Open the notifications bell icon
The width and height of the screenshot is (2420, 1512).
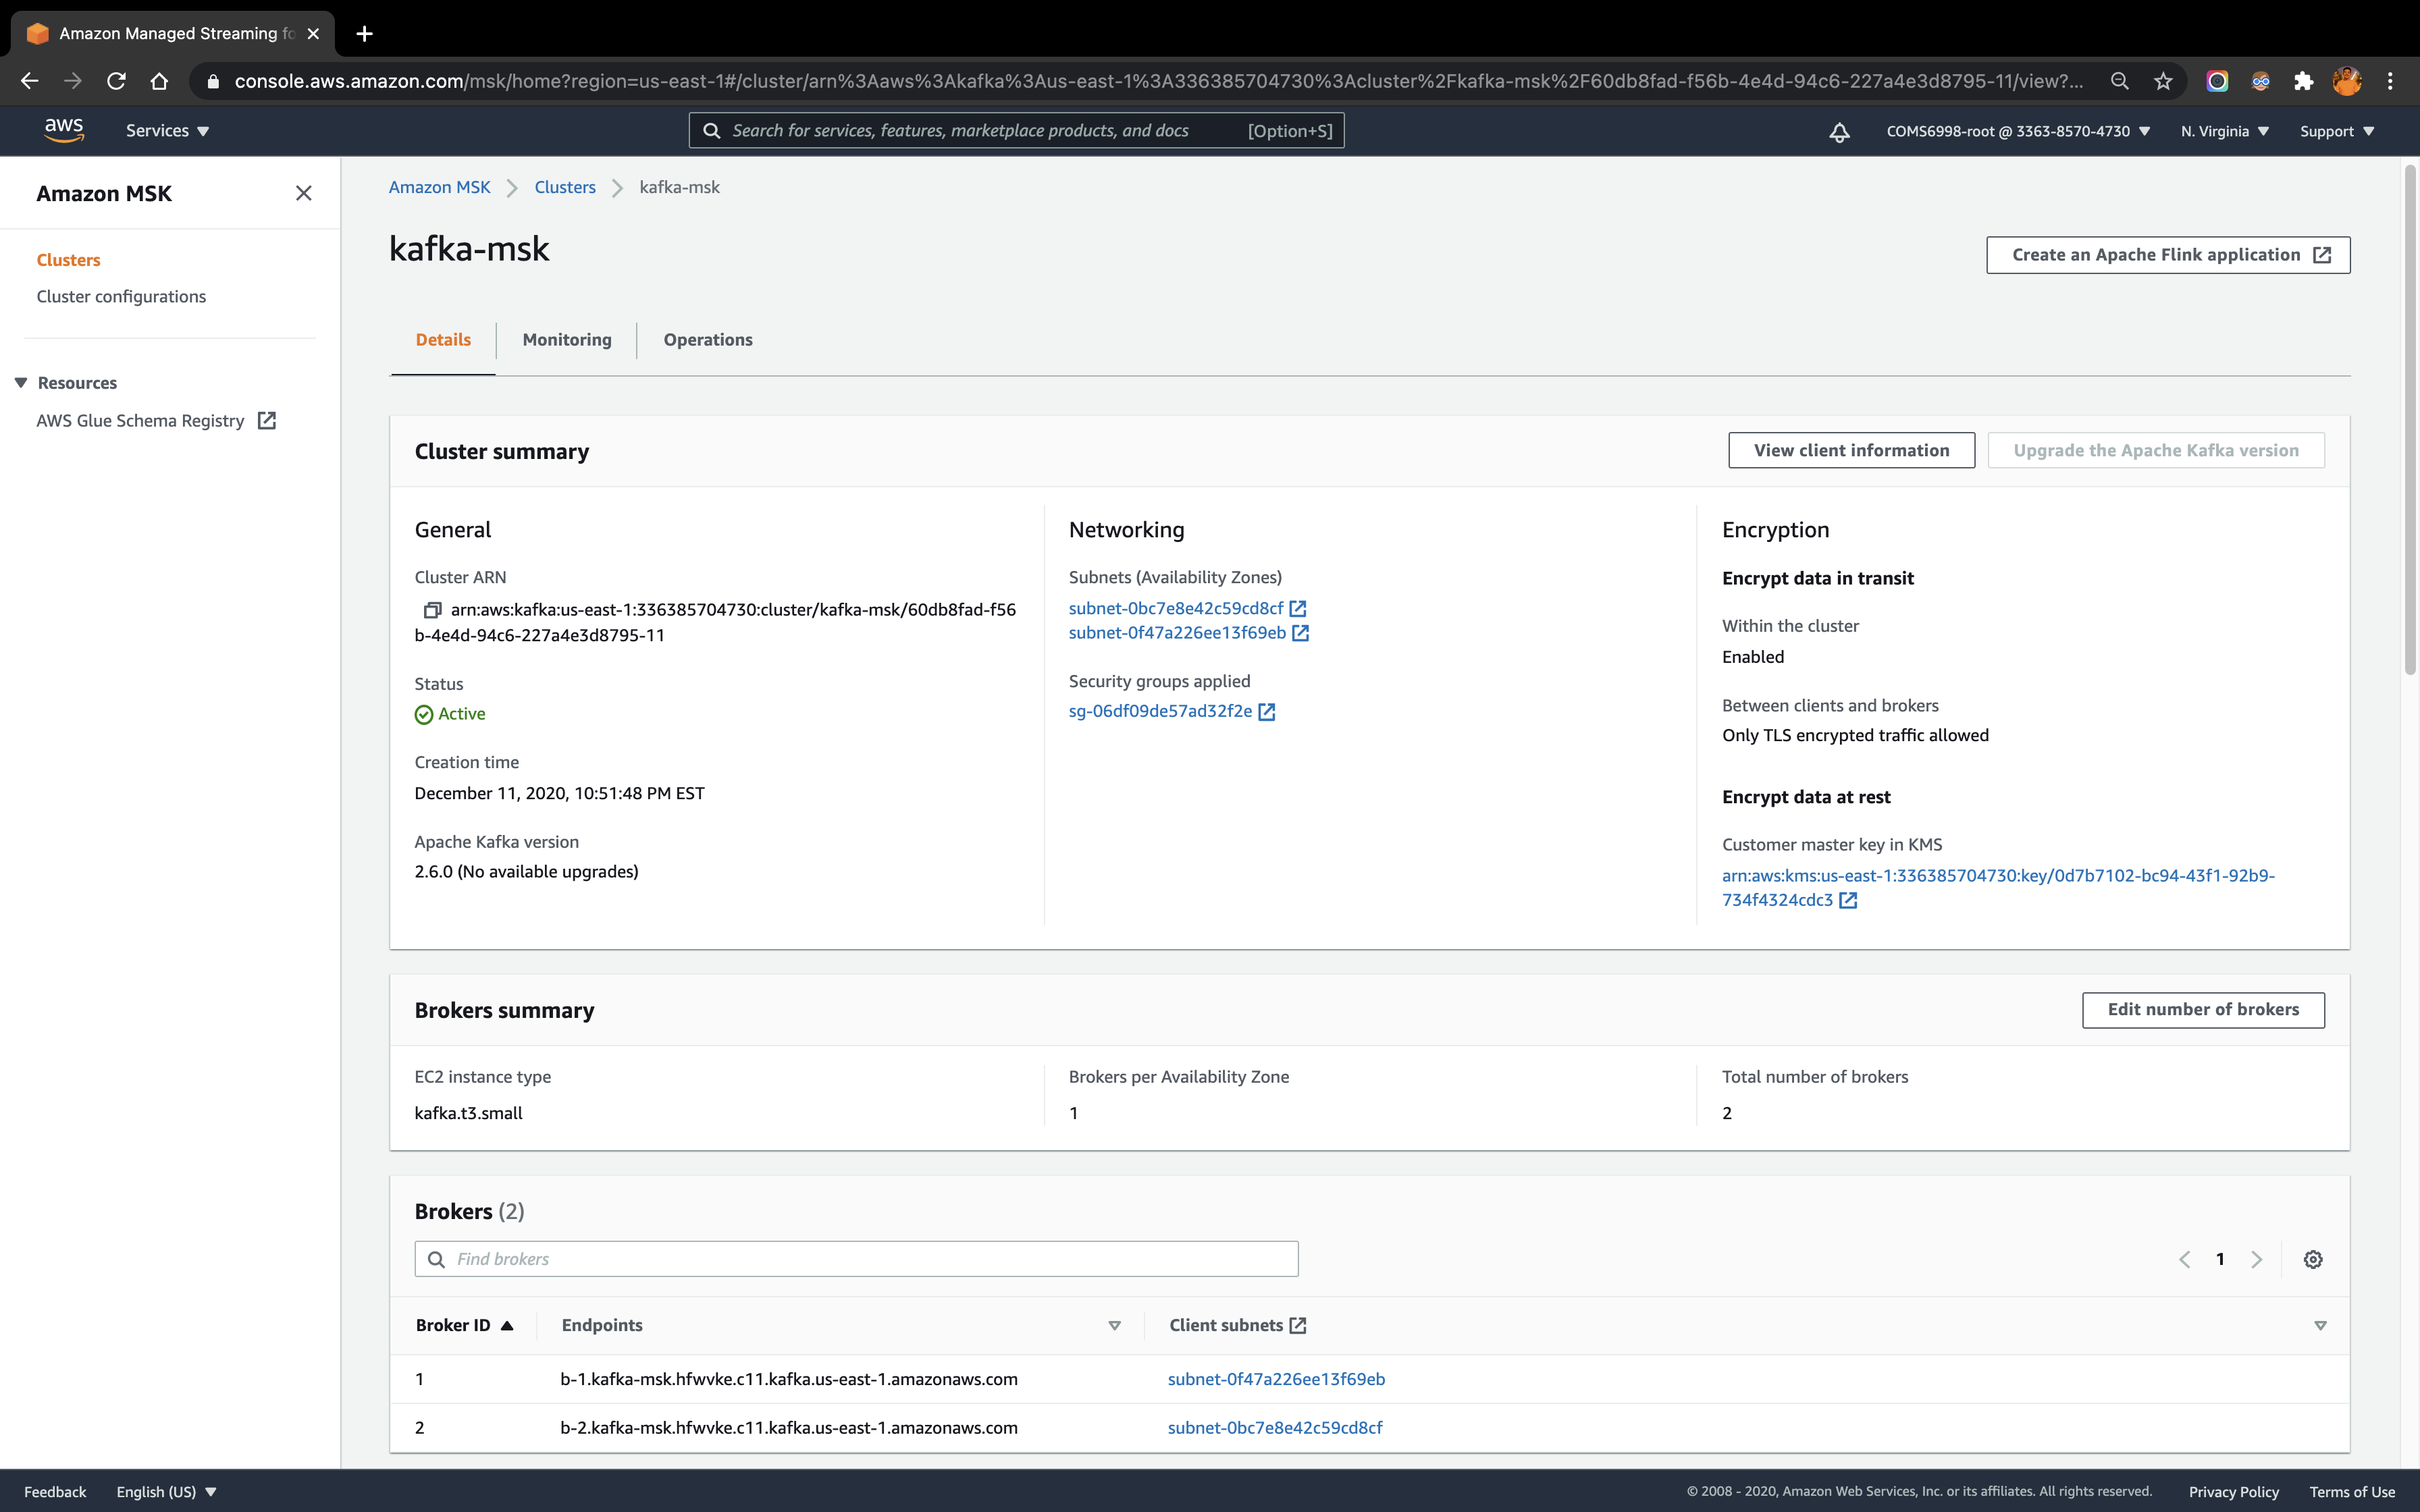pyautogui.click(x=1839, y=132)
